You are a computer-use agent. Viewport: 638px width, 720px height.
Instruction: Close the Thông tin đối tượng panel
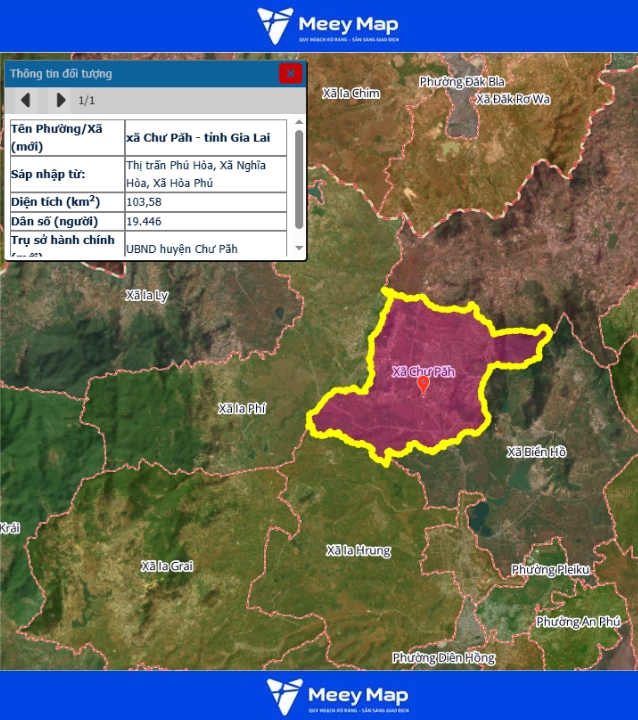tap(290, 73)
